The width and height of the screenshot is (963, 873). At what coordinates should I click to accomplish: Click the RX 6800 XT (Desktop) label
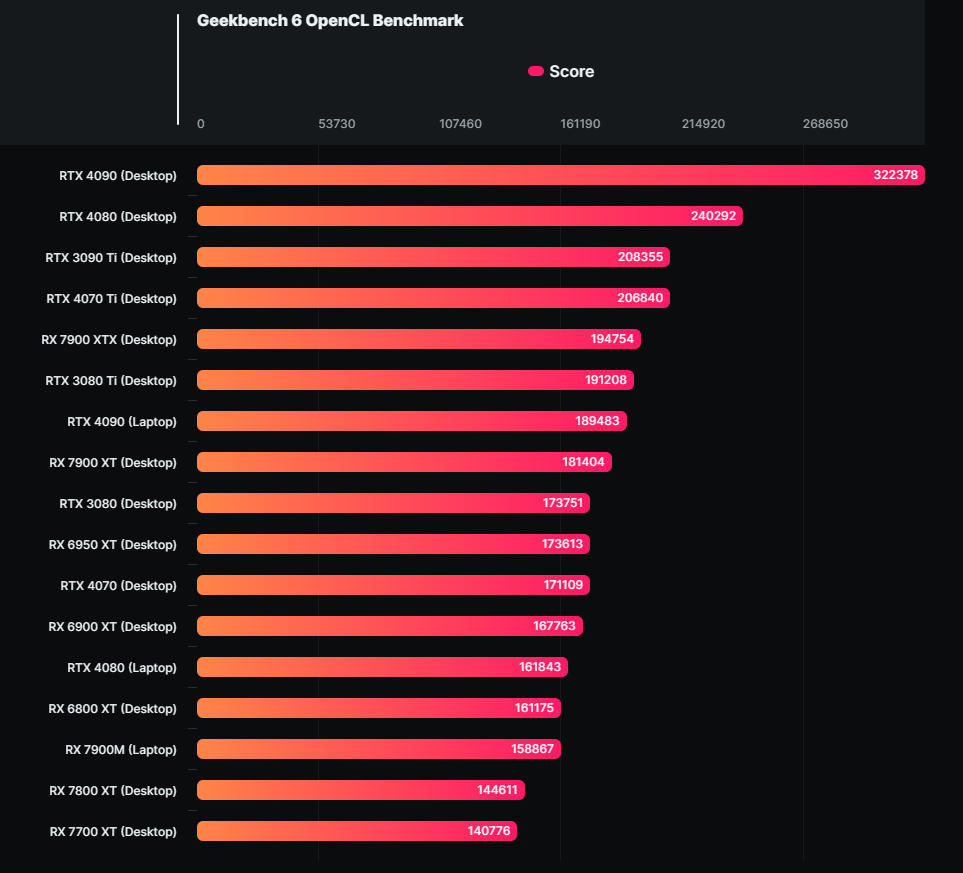pos(112,708)
